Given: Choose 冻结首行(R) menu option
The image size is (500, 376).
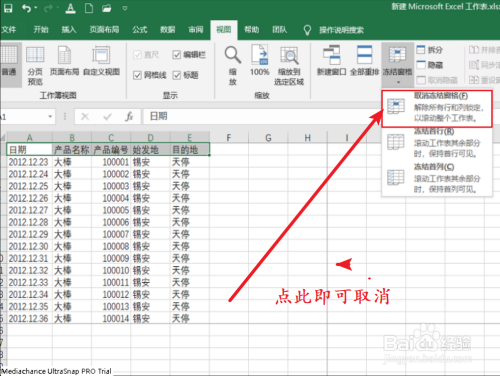Looking at the screenshot, I should click(x=437, y=144).
